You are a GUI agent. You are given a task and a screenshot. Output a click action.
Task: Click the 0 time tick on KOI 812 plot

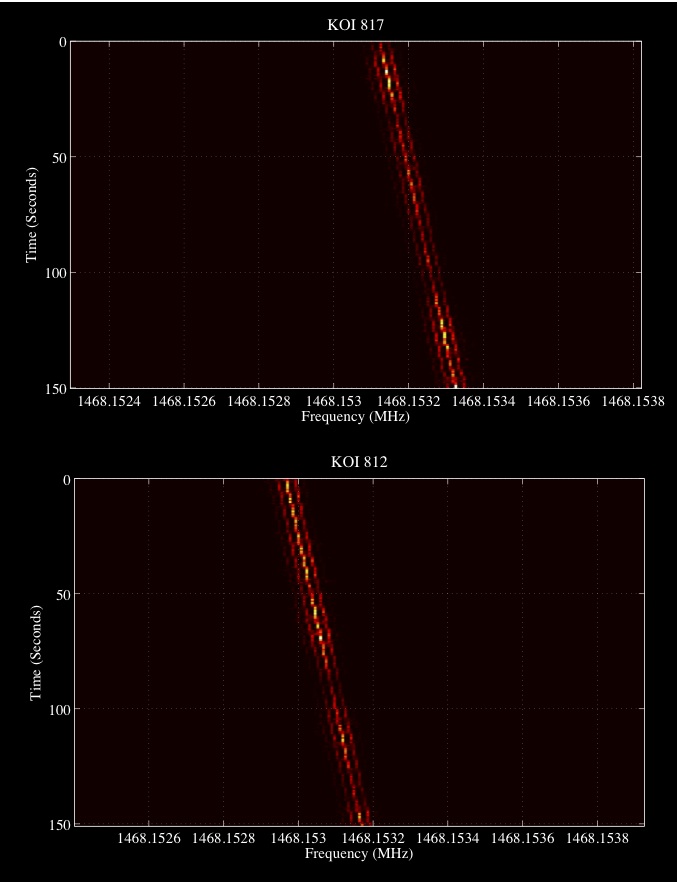[64, 480]
